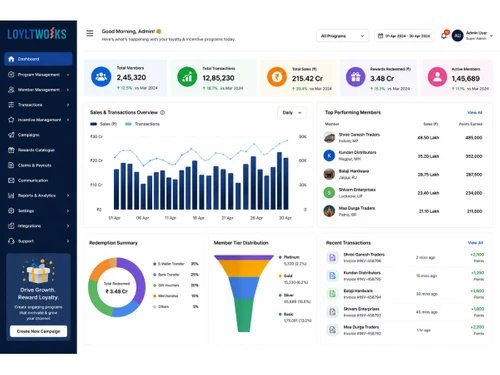
Task: Click Balaji Hardware member row name
Action: coord(354,171)
